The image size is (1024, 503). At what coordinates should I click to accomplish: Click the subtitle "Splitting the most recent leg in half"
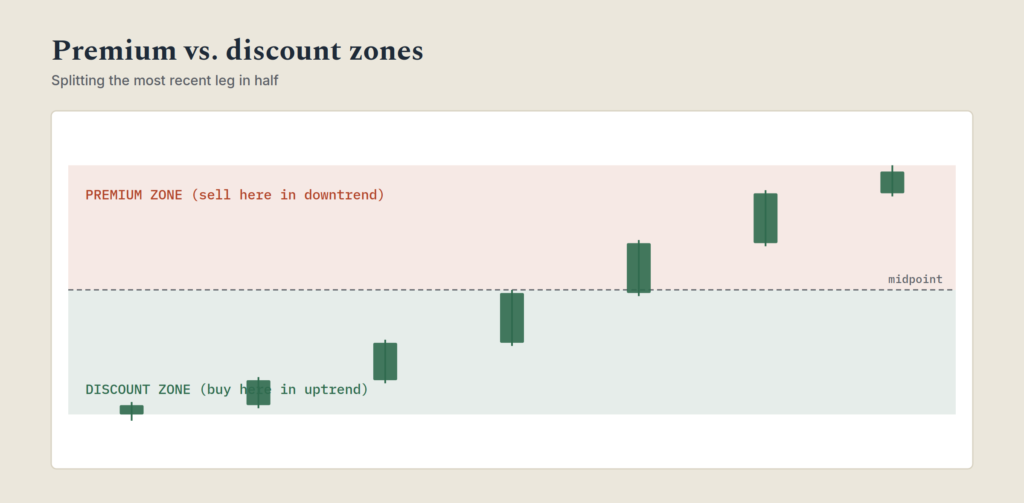pos(165,82)
